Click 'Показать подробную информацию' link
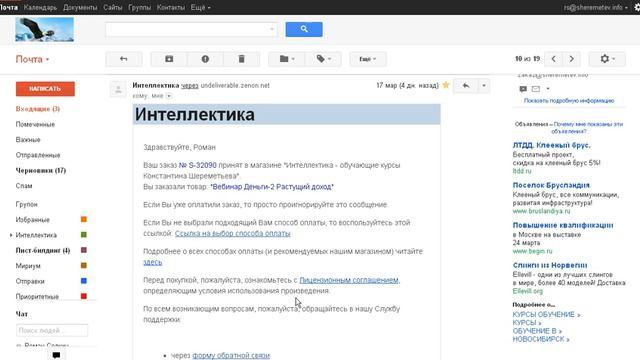 pos(569,101)
